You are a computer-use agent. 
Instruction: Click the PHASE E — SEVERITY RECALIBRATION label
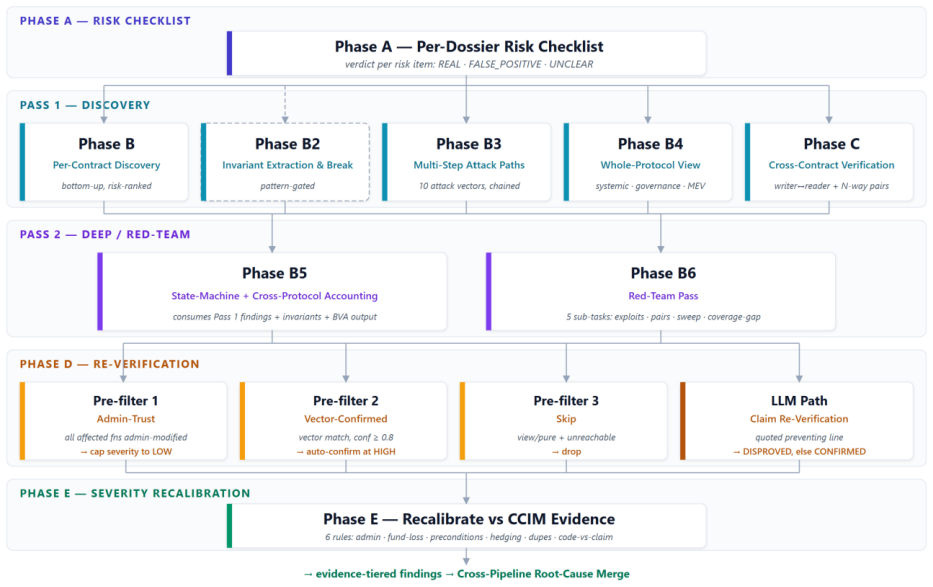(135, 493)
